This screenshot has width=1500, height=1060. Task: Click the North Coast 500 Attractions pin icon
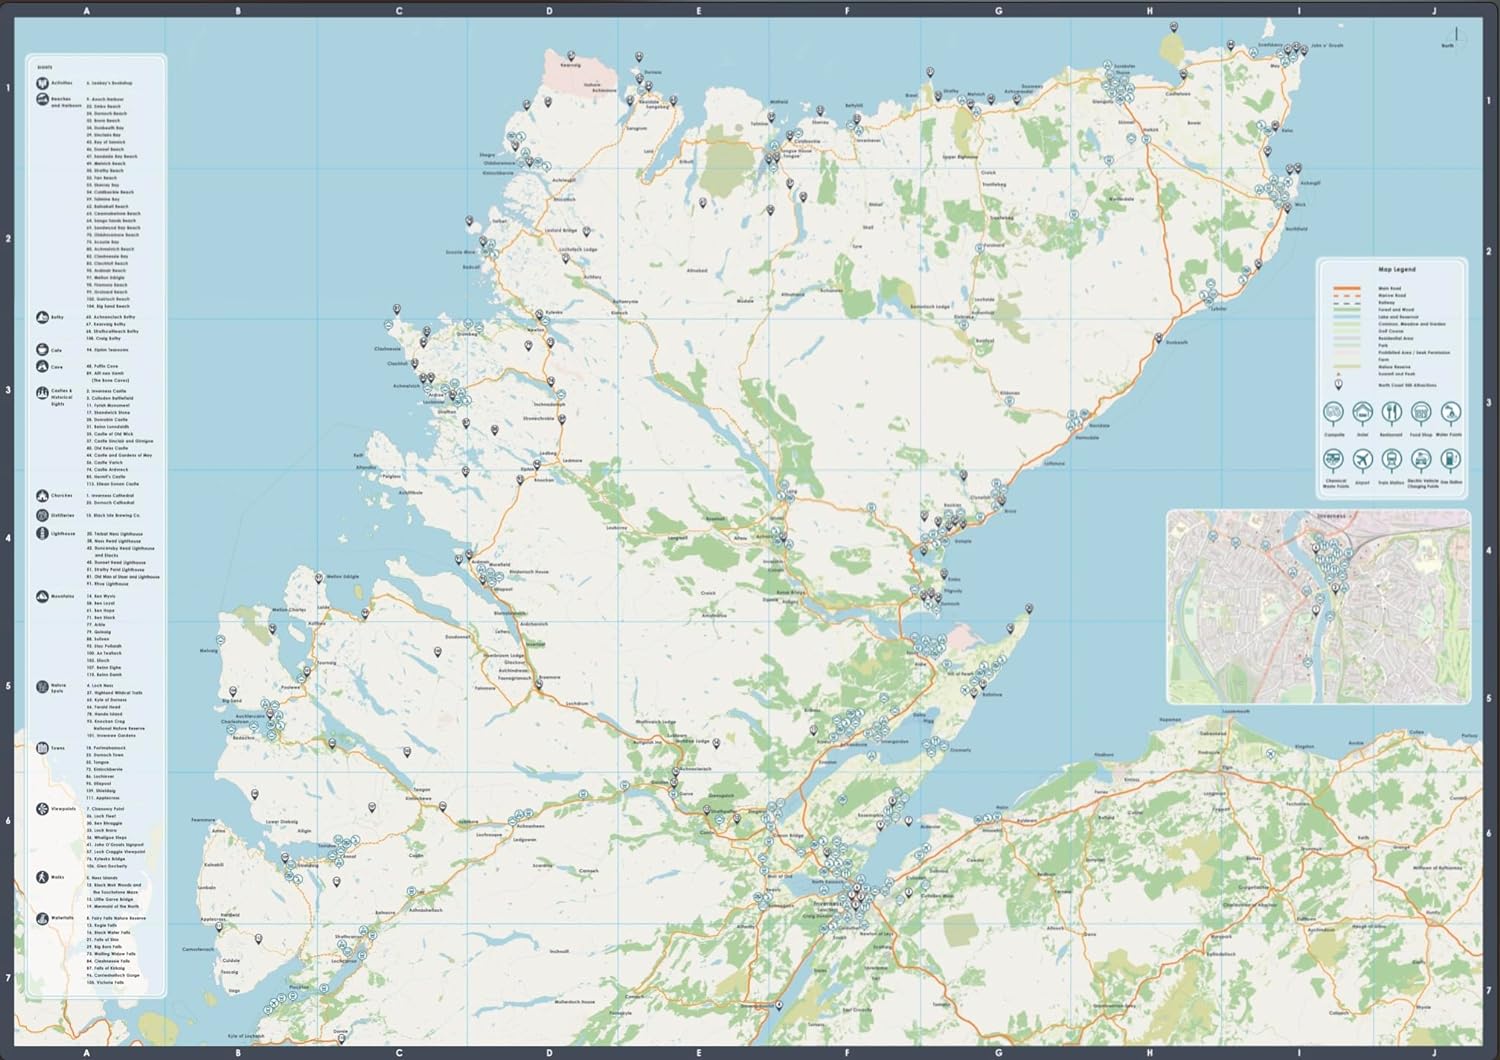click(x=1339, y=385)
